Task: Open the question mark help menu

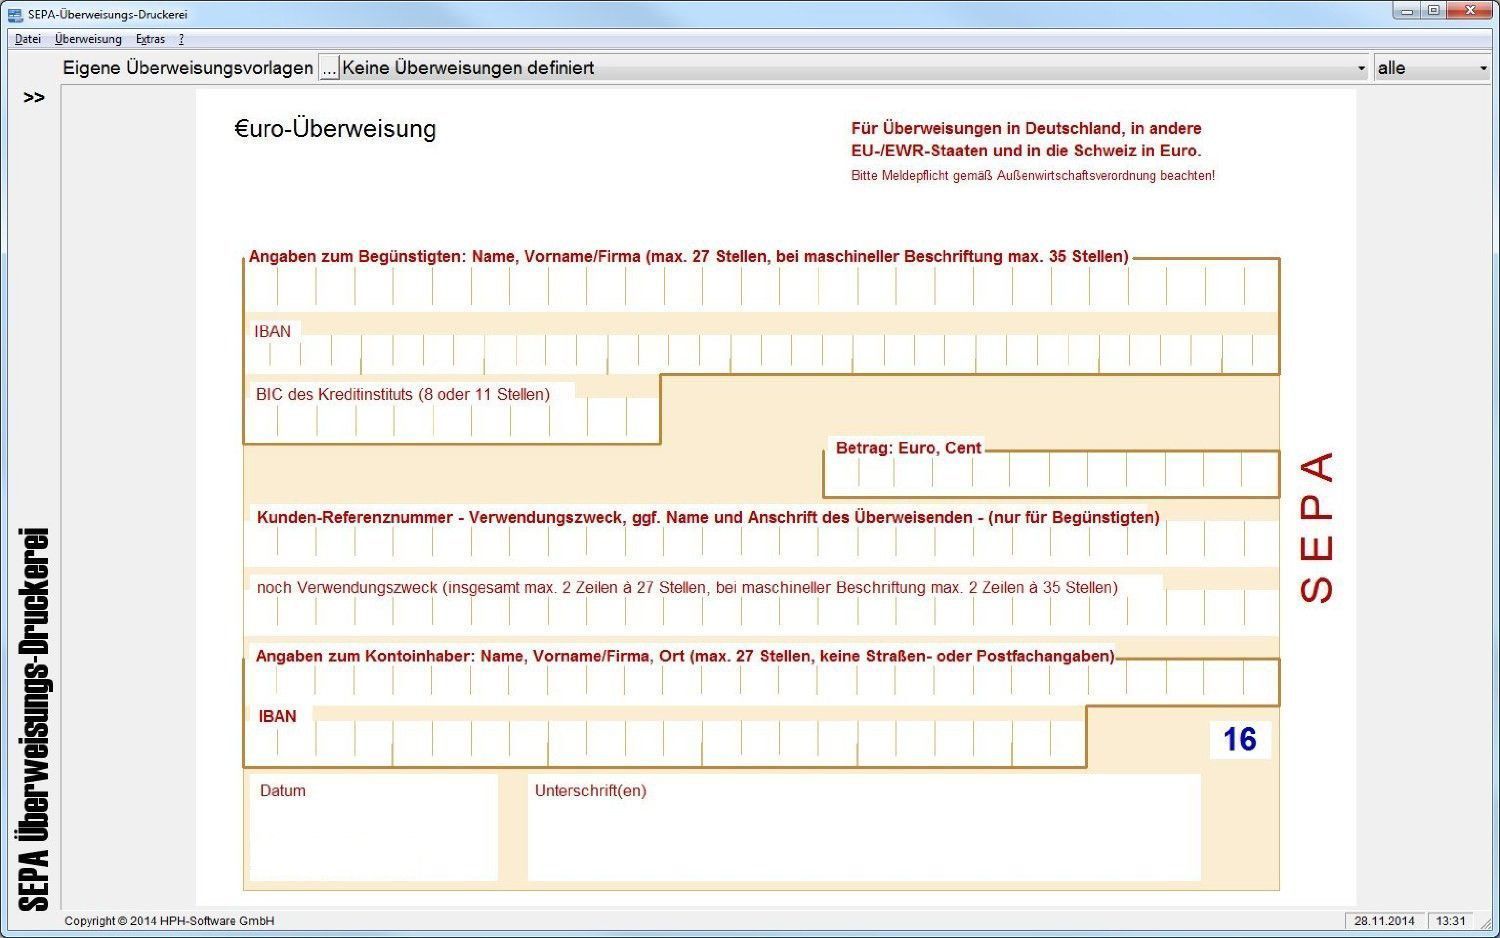Action: (181, 39)
